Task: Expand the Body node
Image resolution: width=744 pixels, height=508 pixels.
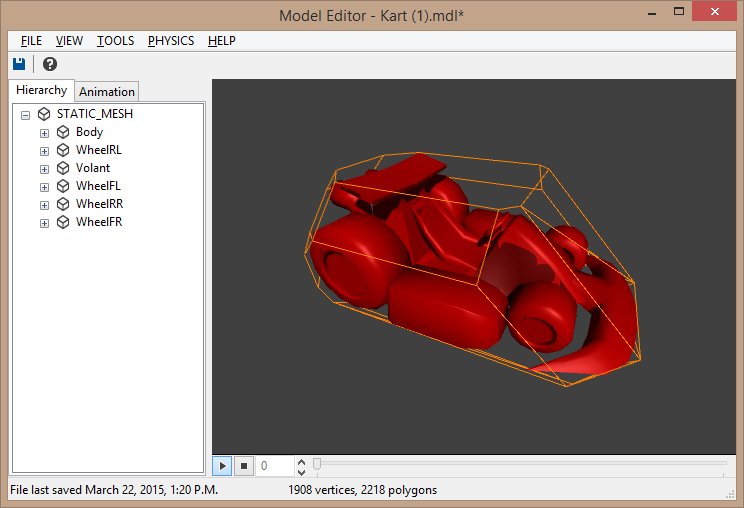Action: [44, 133]
